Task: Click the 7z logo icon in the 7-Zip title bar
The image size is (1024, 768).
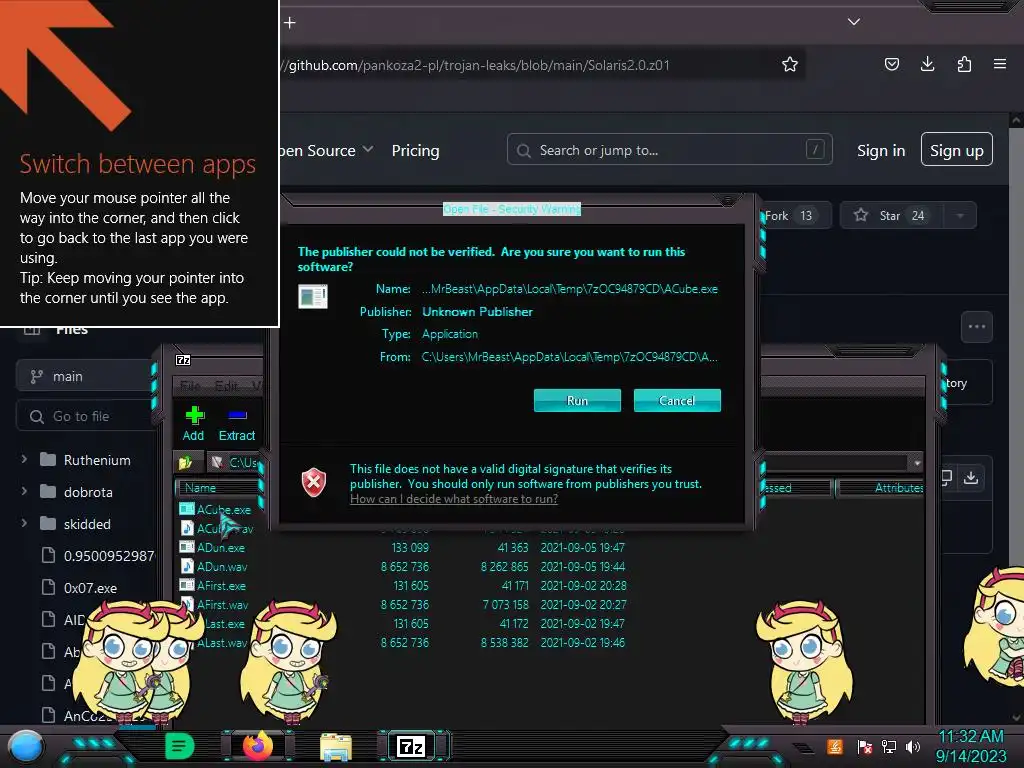Action: coord(184,360)
